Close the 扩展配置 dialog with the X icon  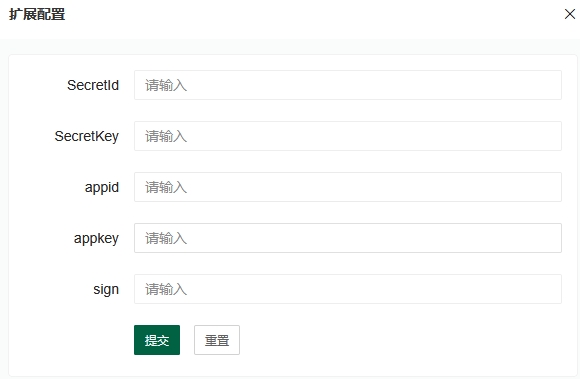pos(570,14)
